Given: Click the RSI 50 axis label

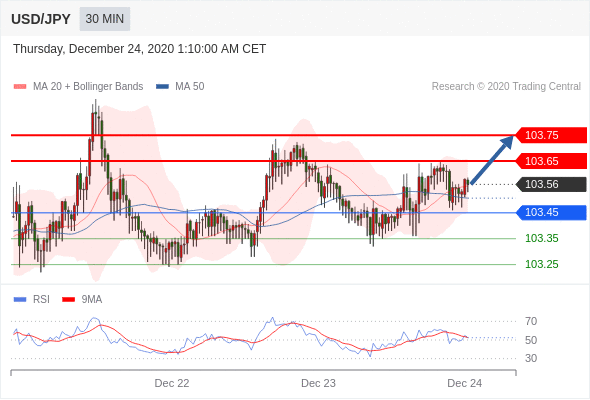Looking at the screenshot, I should coord(531,340).
